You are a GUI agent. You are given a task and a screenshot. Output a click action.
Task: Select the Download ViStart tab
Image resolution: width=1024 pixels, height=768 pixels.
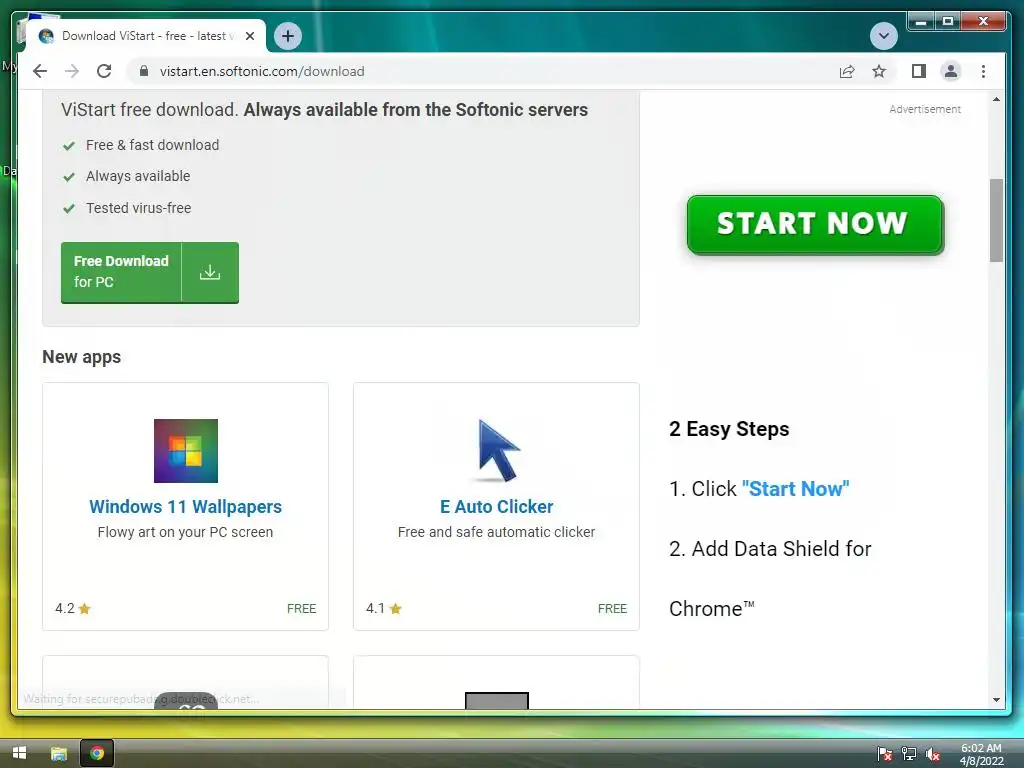(x=145, y=36)
